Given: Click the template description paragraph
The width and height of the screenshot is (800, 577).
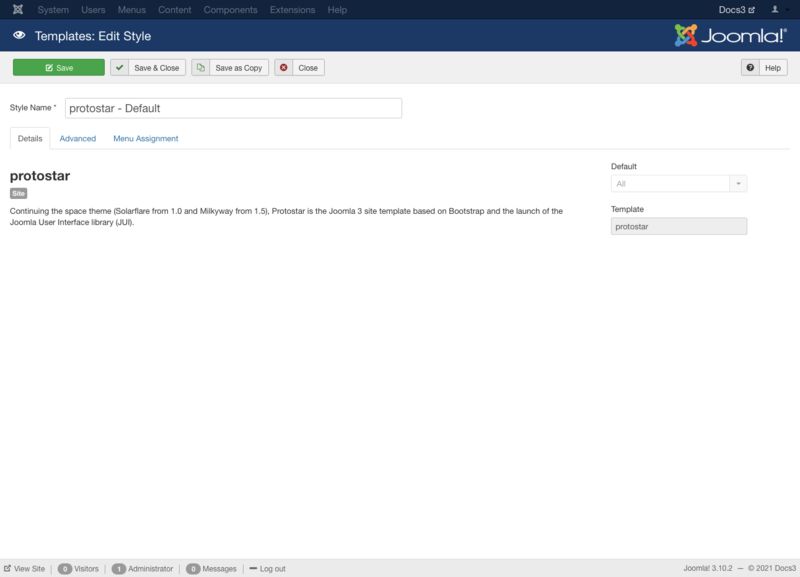Looking at the screenshot, I should (286, 216).
